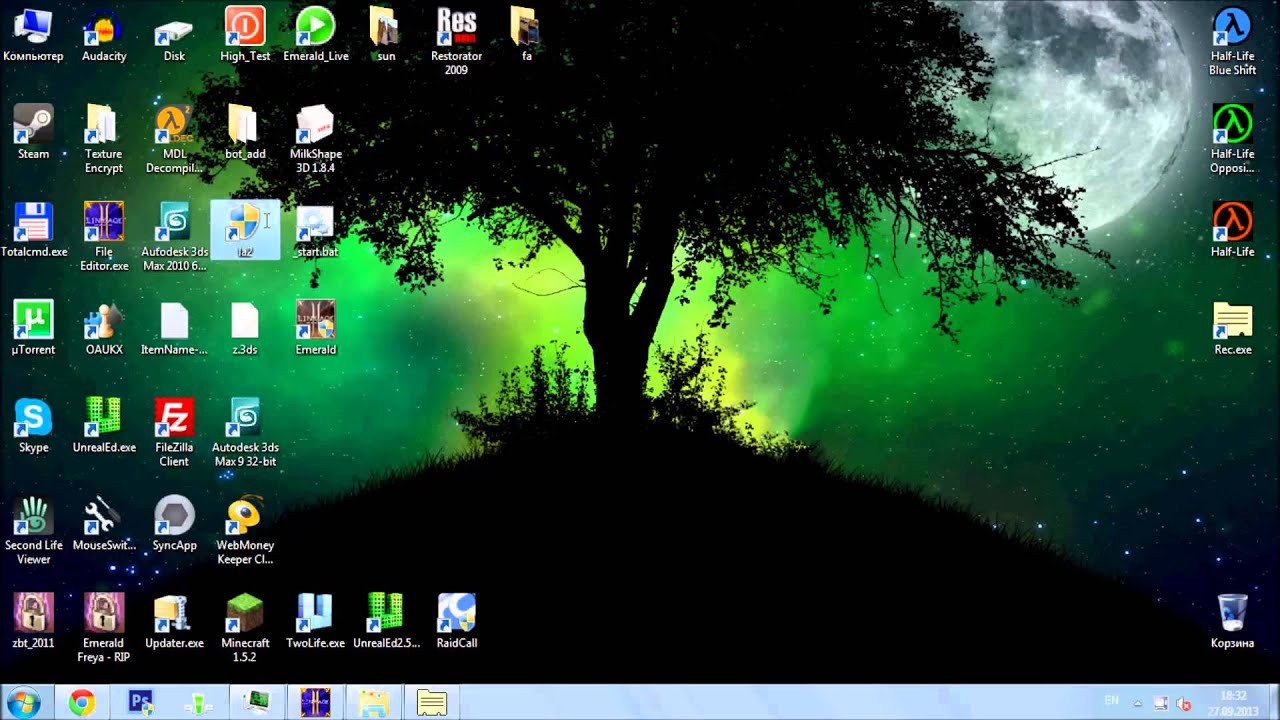Select the Emerald Lineage II shortcut

[x=316, y=328]
